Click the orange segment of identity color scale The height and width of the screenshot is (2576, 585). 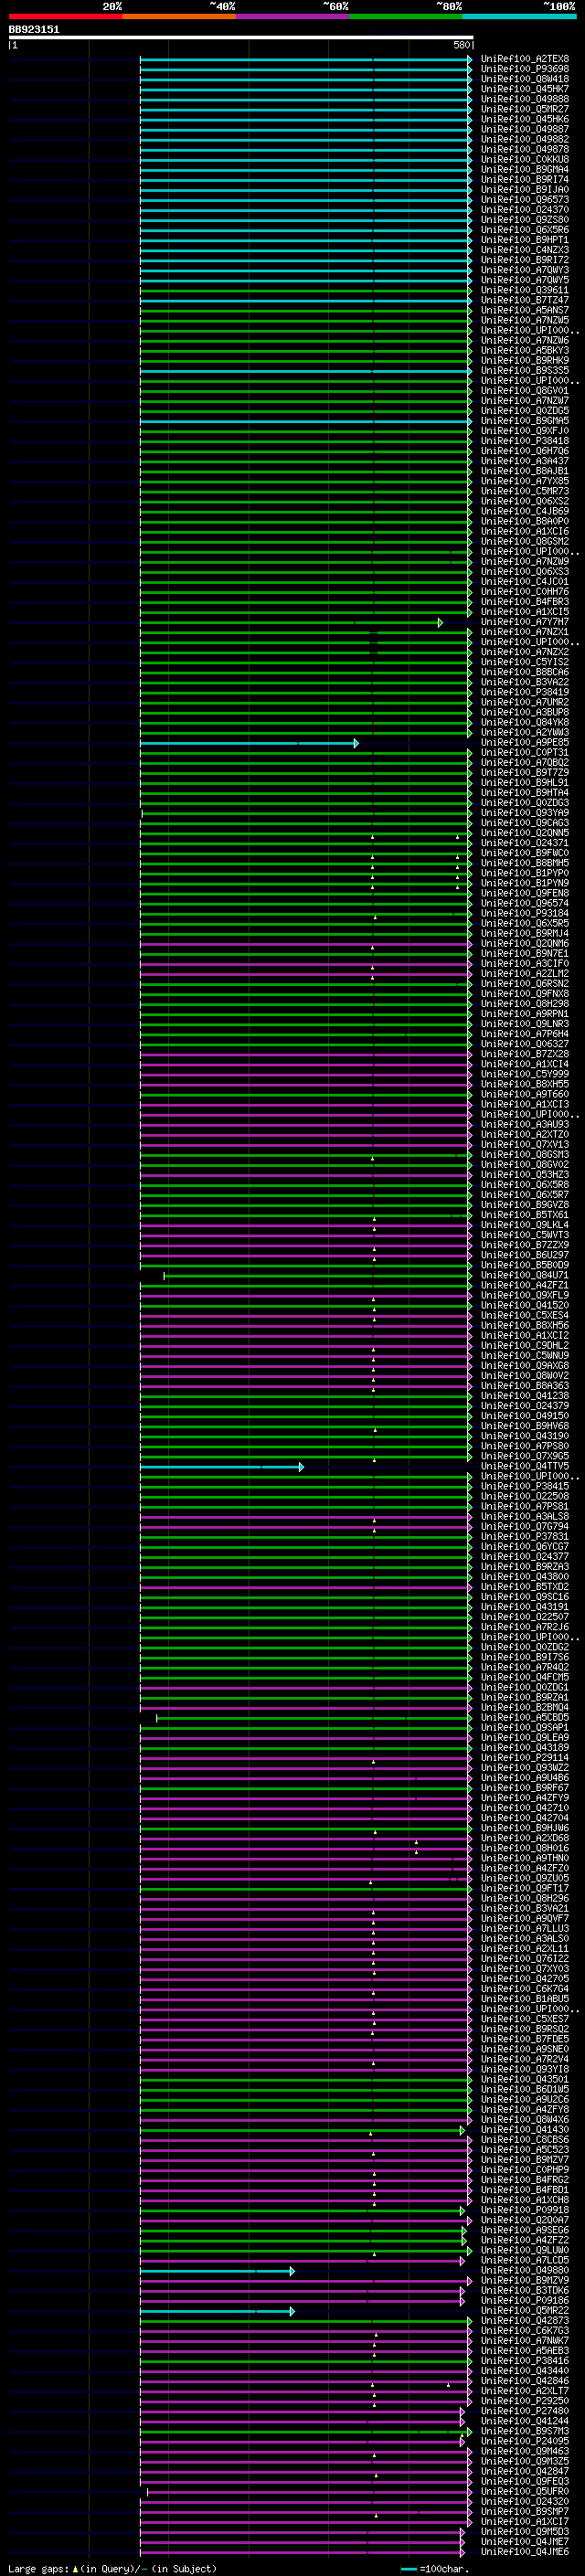point(179,16)
